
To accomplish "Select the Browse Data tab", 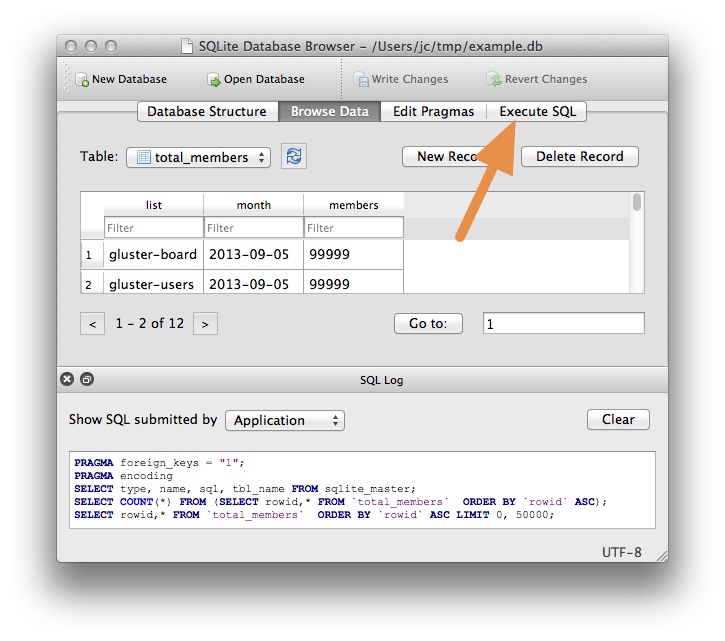I will click(x=329, y=111).
